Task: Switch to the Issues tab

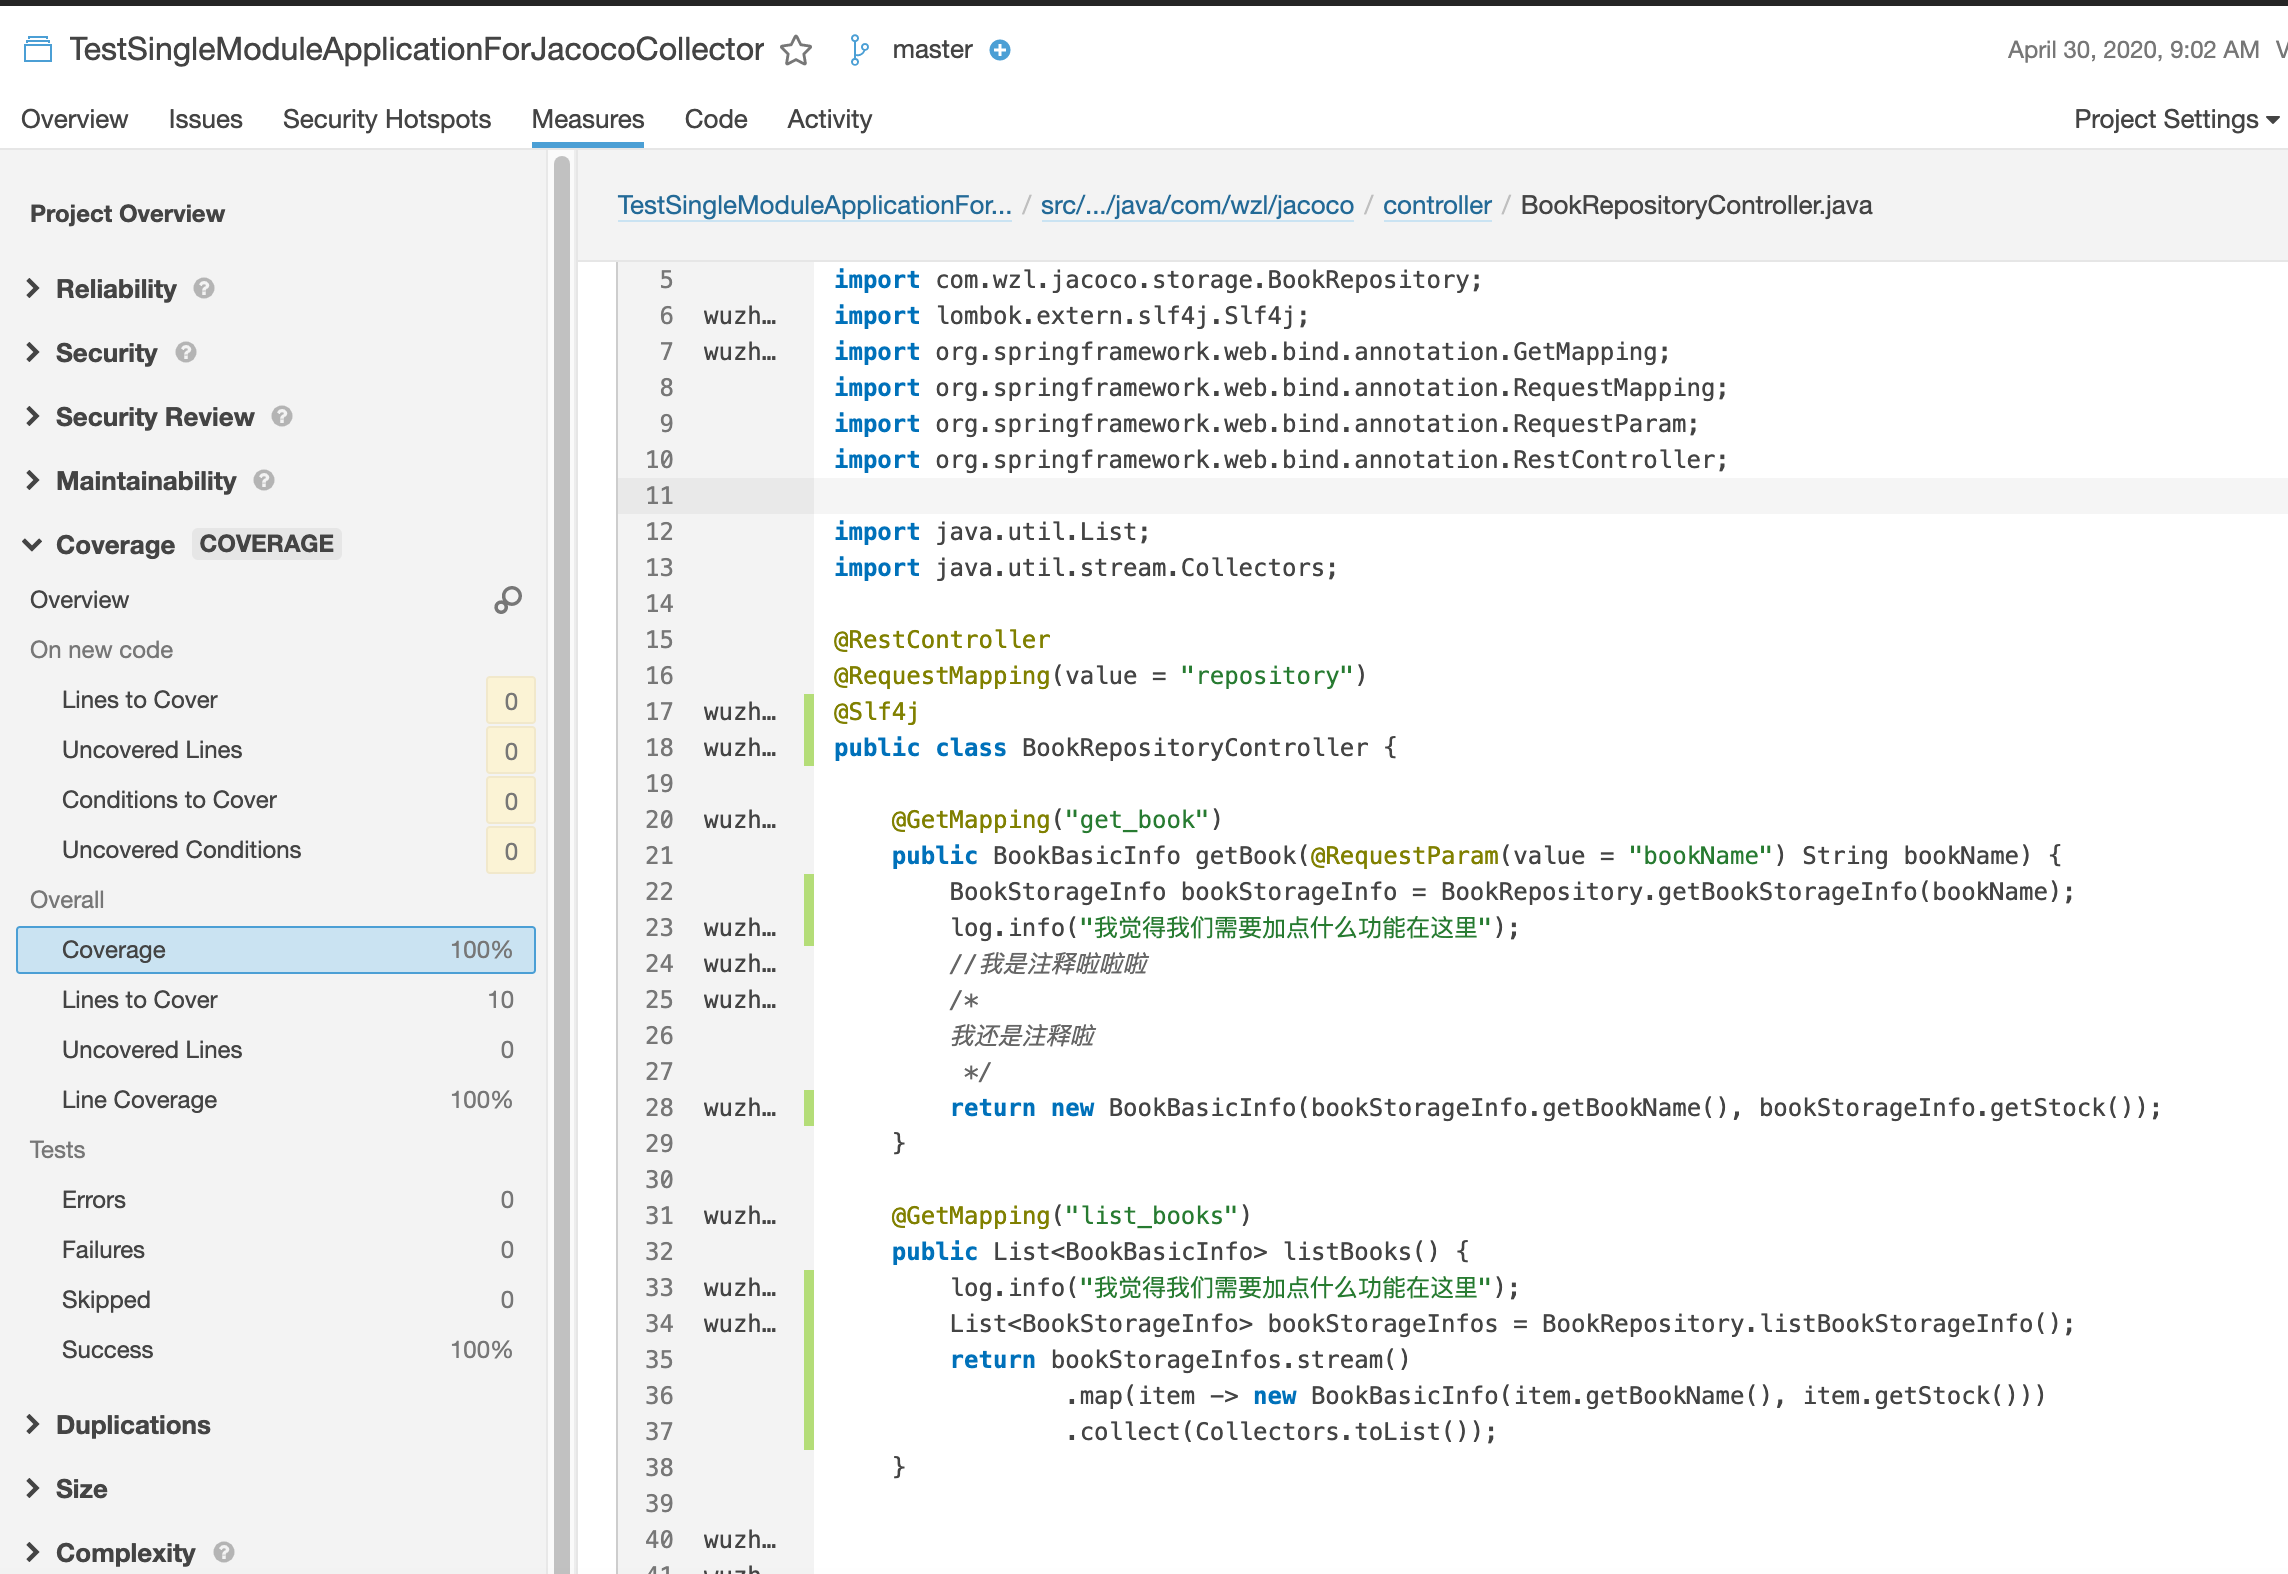Action: [205, 120]
